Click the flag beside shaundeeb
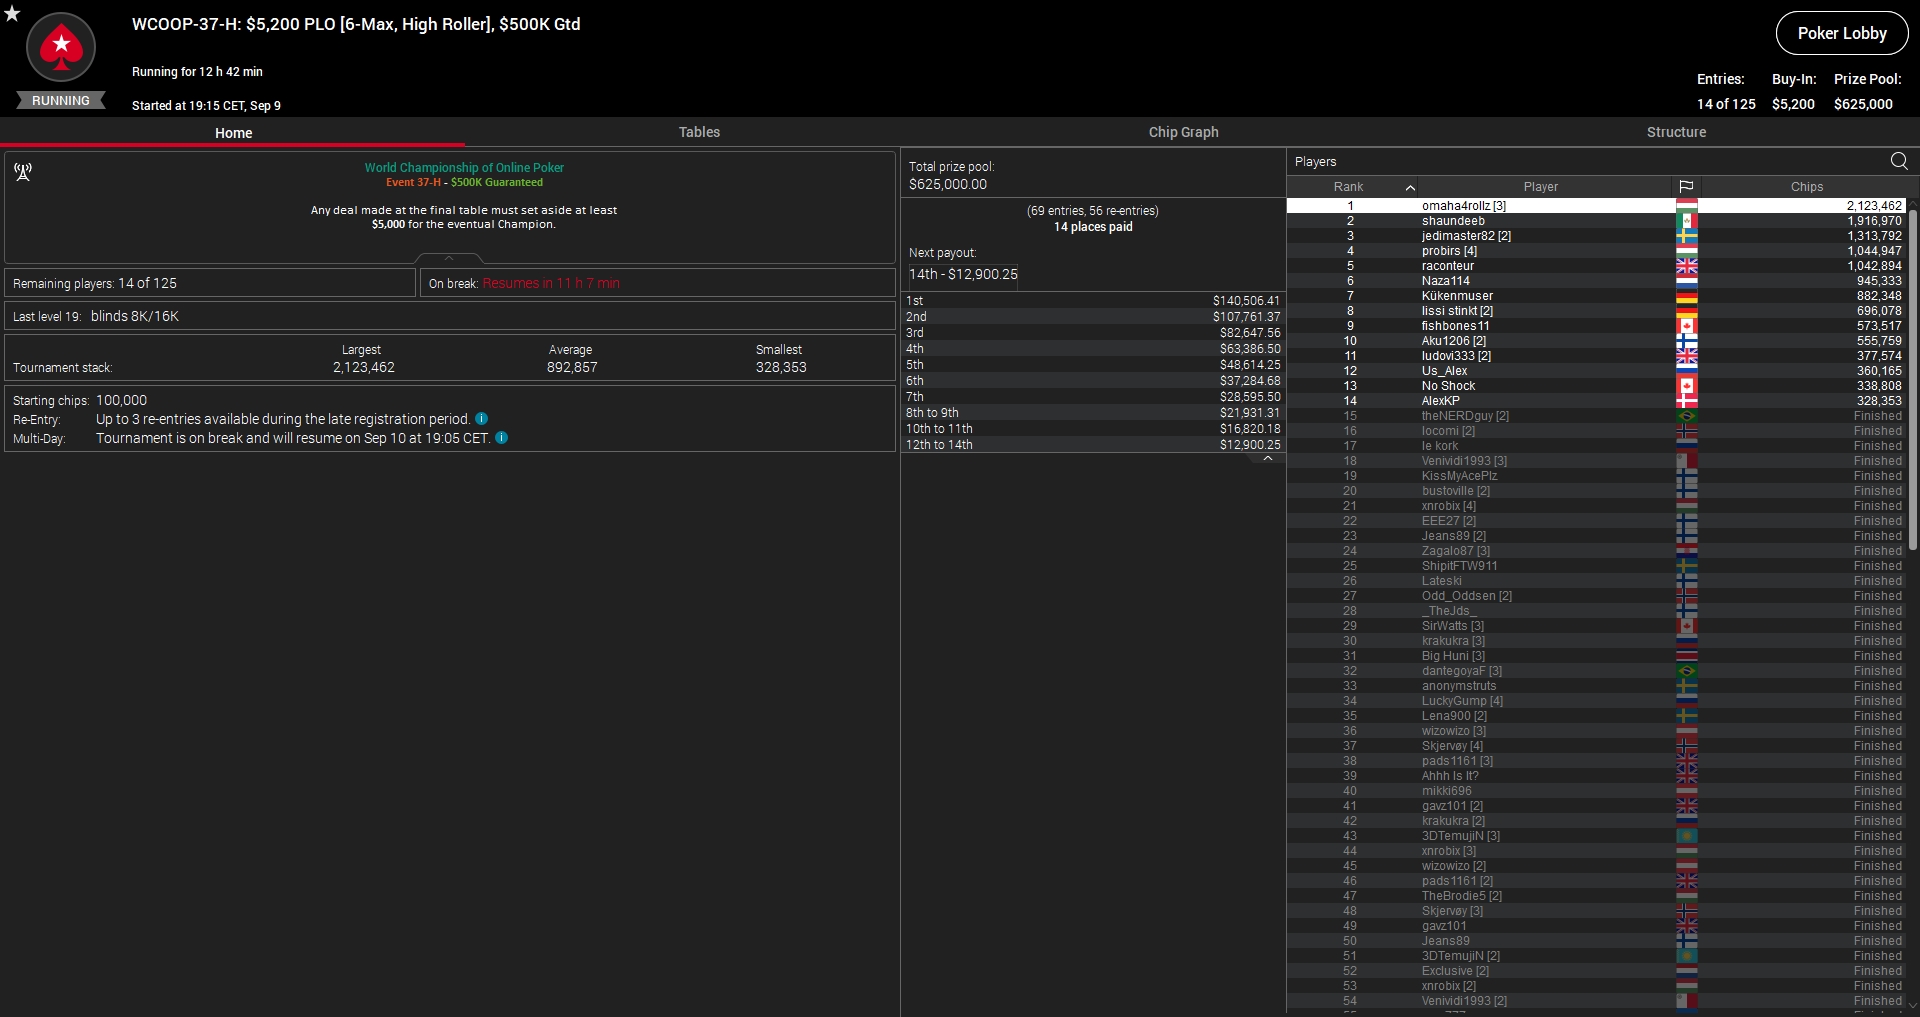The image size is (1920, 1017). point(1687,221)
